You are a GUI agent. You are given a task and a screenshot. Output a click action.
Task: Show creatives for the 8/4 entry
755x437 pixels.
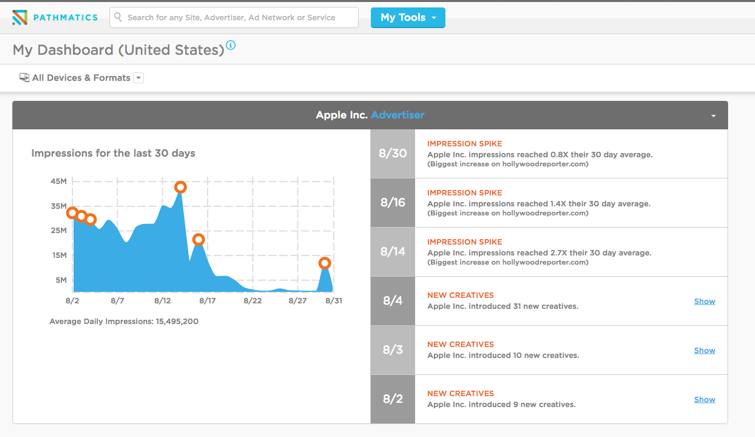click(x=704, y=301)
